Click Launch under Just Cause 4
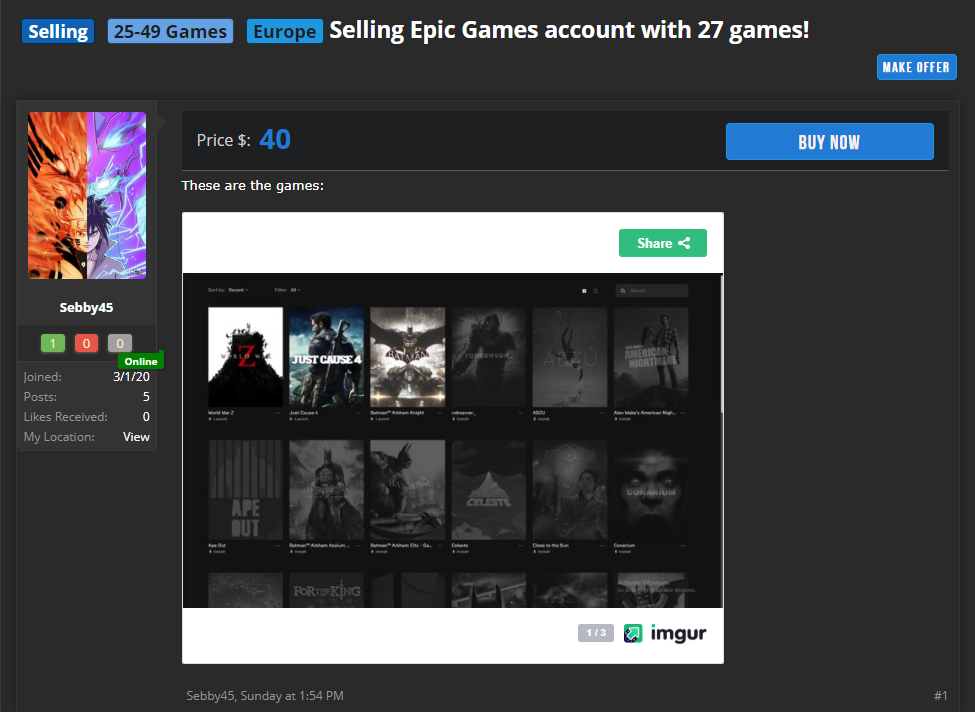Image resolution: width=975 pixels, height=712 pixels. [x=299, y=419]
